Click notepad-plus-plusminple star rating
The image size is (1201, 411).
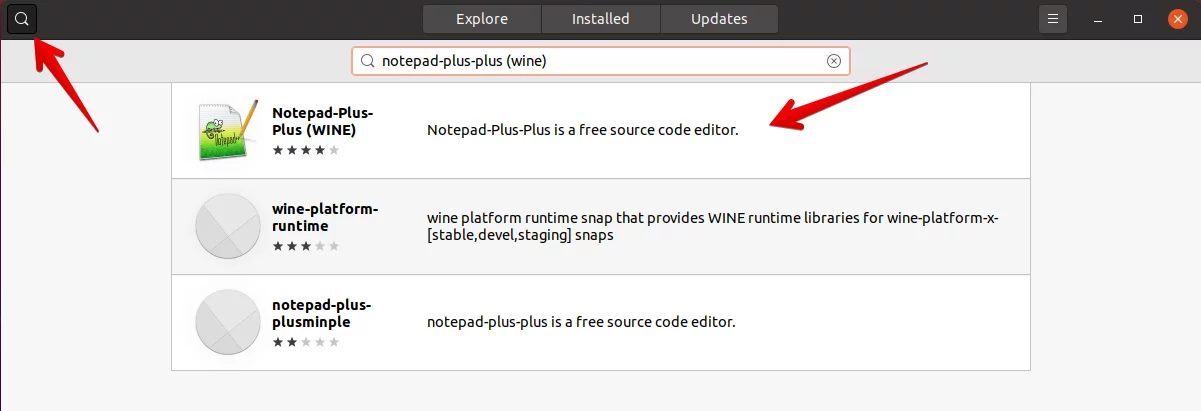[306, 341]
